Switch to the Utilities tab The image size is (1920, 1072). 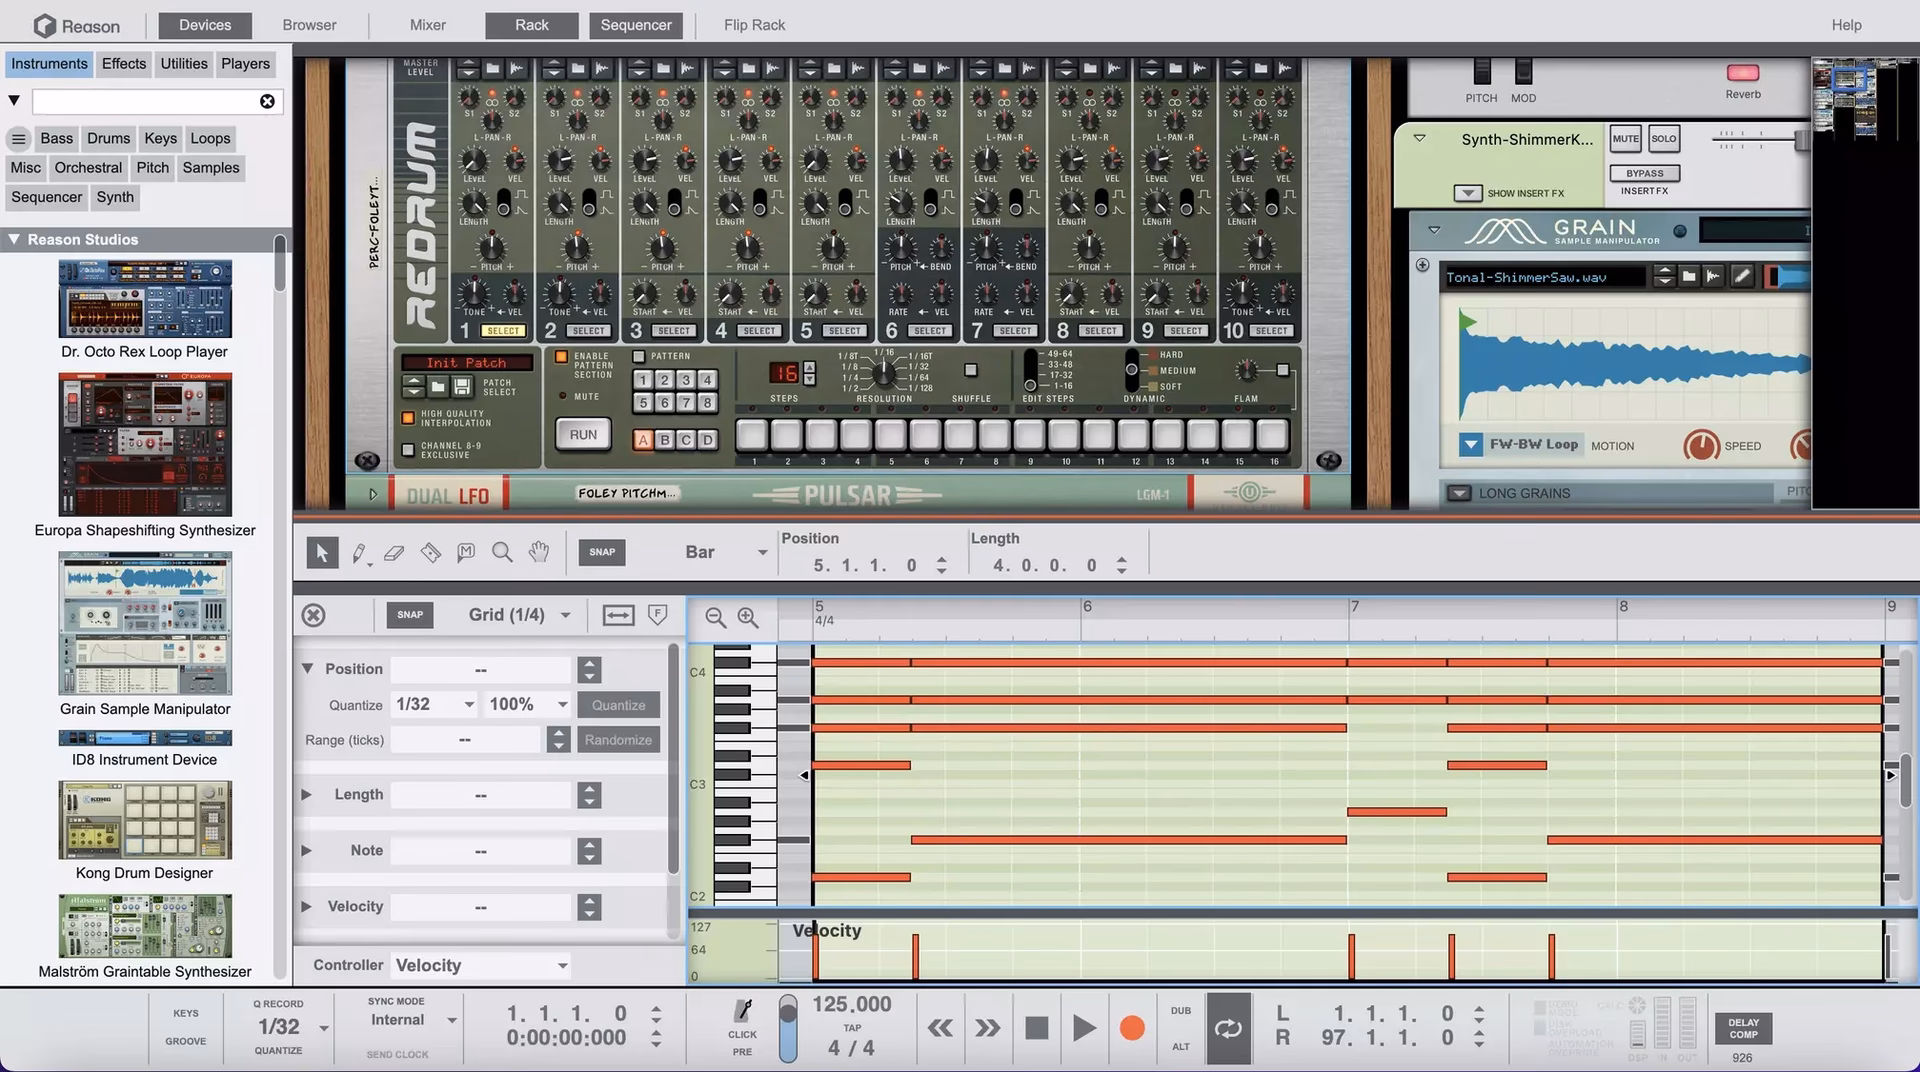184,63
